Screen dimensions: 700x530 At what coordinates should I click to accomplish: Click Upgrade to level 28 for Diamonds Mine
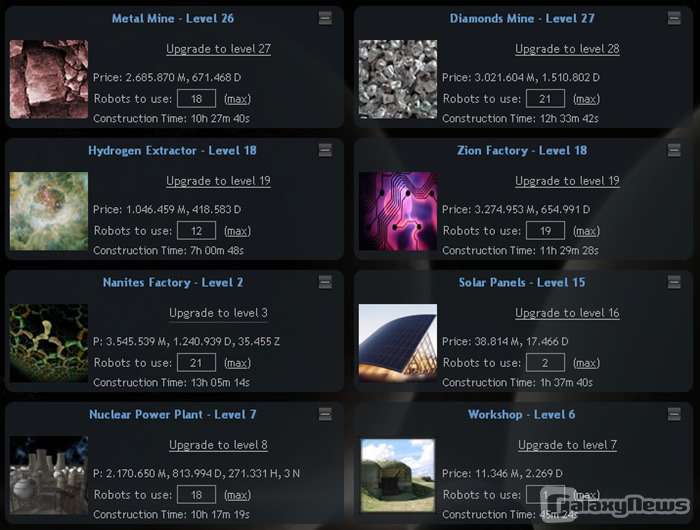pos(567,49)
